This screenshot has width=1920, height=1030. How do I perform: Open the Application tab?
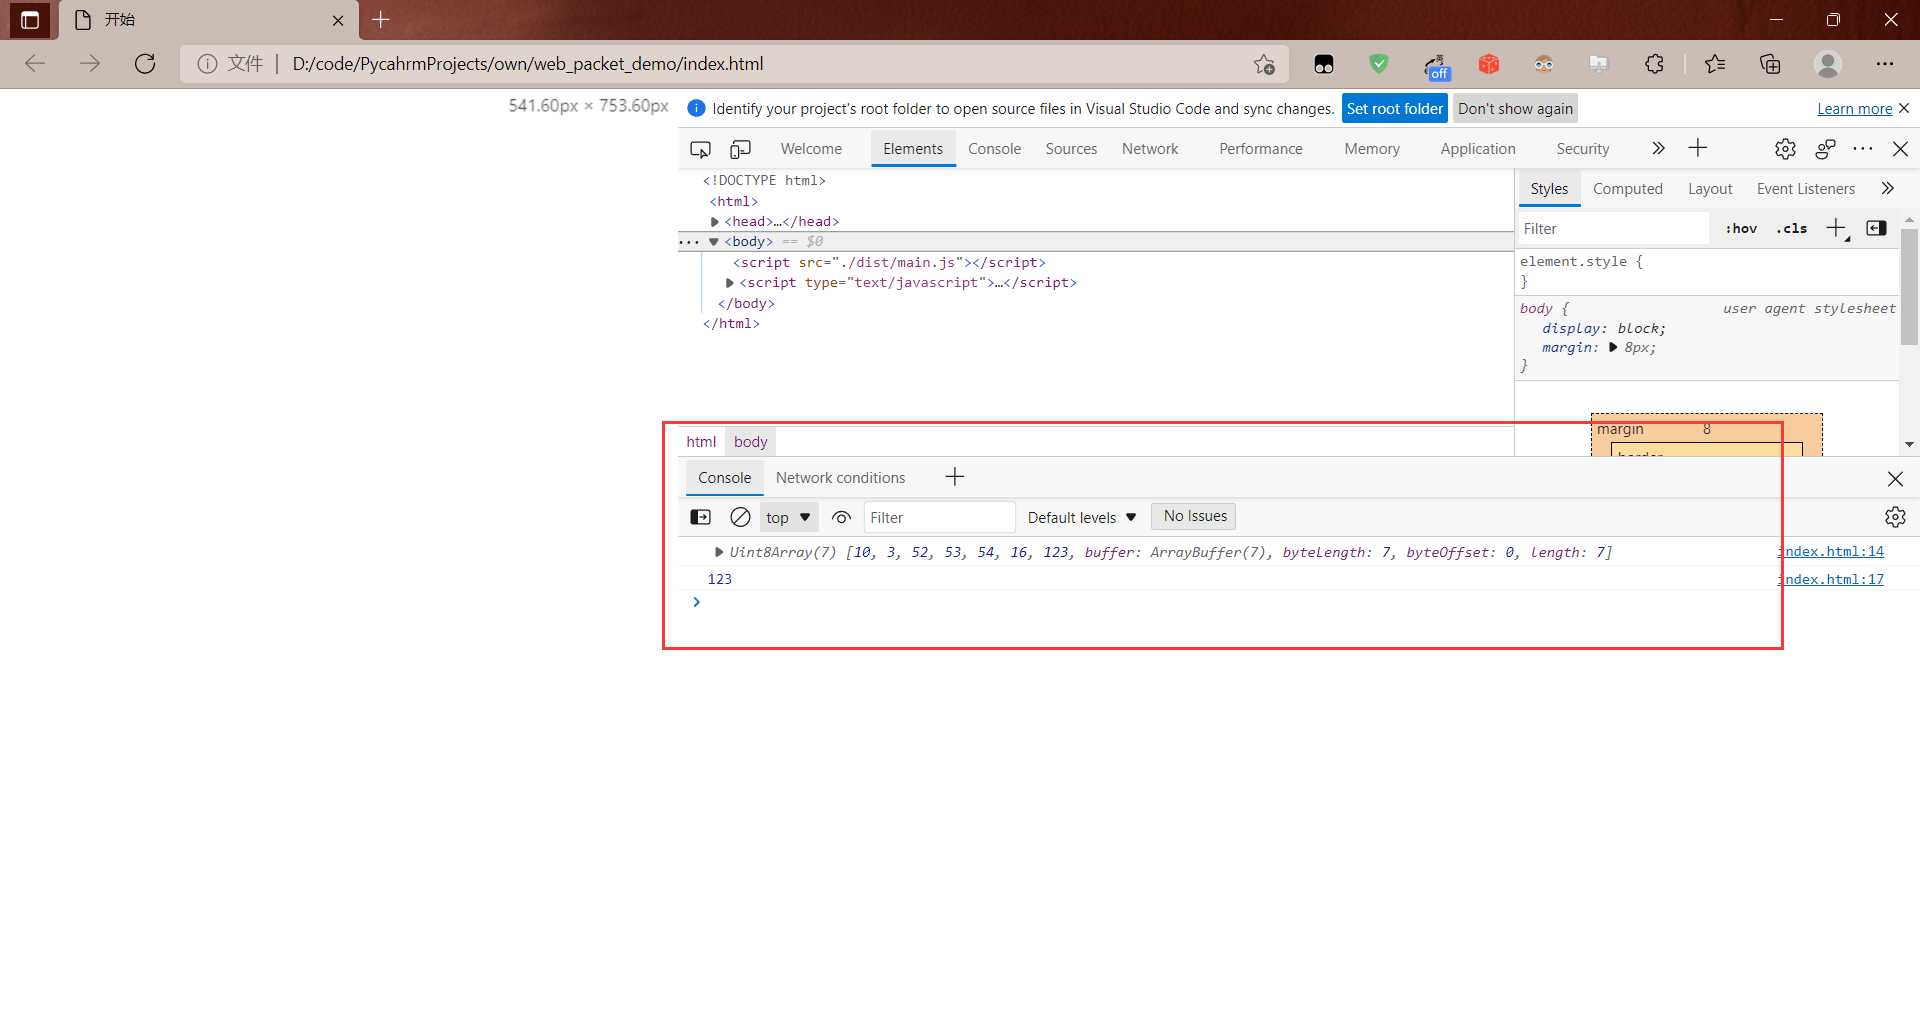(x=1478, y=149)
